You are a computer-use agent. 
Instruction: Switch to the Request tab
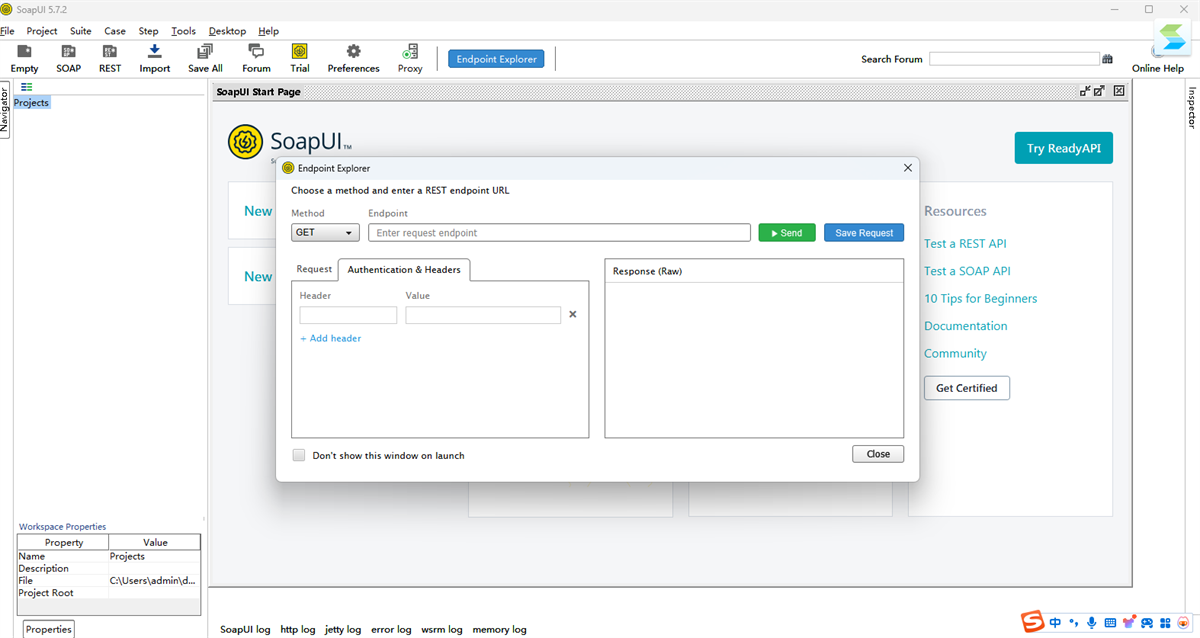click(314, 269)
